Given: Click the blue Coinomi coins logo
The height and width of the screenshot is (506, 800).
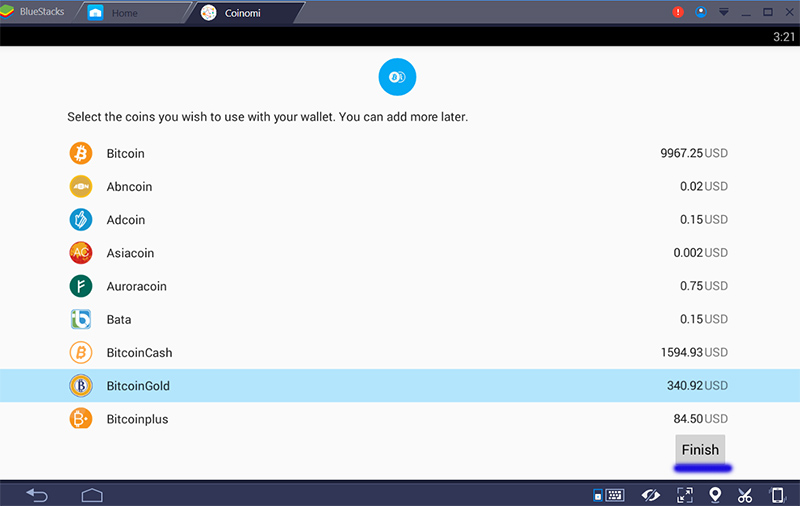Looking at the screenshot, I should (397, 77).
